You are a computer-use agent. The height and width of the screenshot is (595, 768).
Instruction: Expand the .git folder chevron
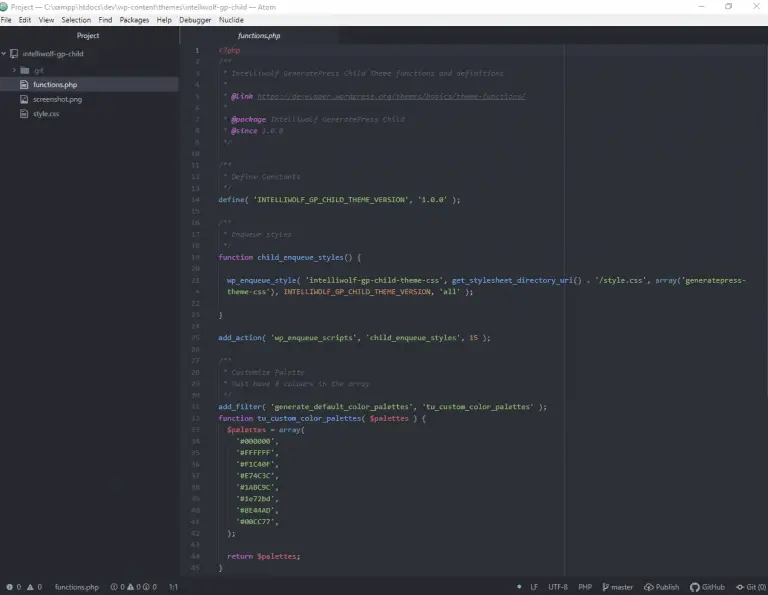pos(14,70)
